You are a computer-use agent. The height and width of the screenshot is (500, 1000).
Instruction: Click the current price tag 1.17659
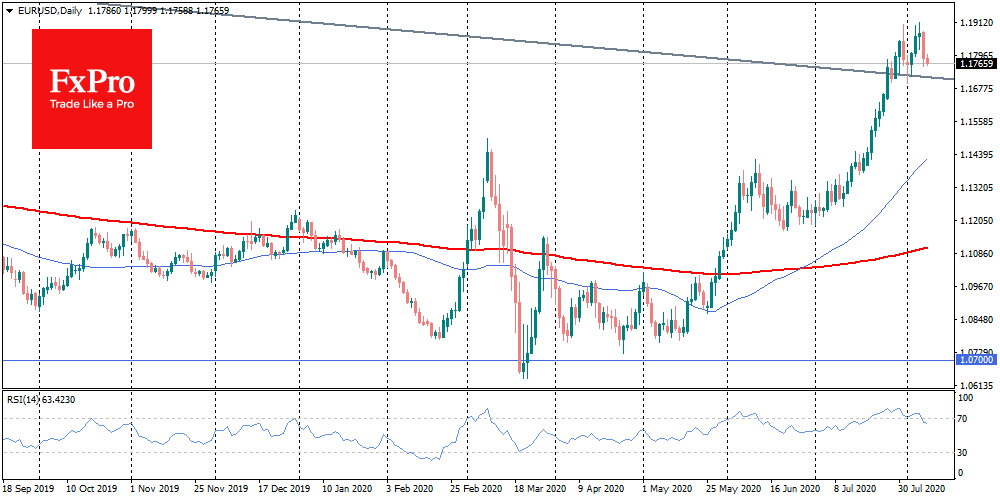(x=976, y=64)
